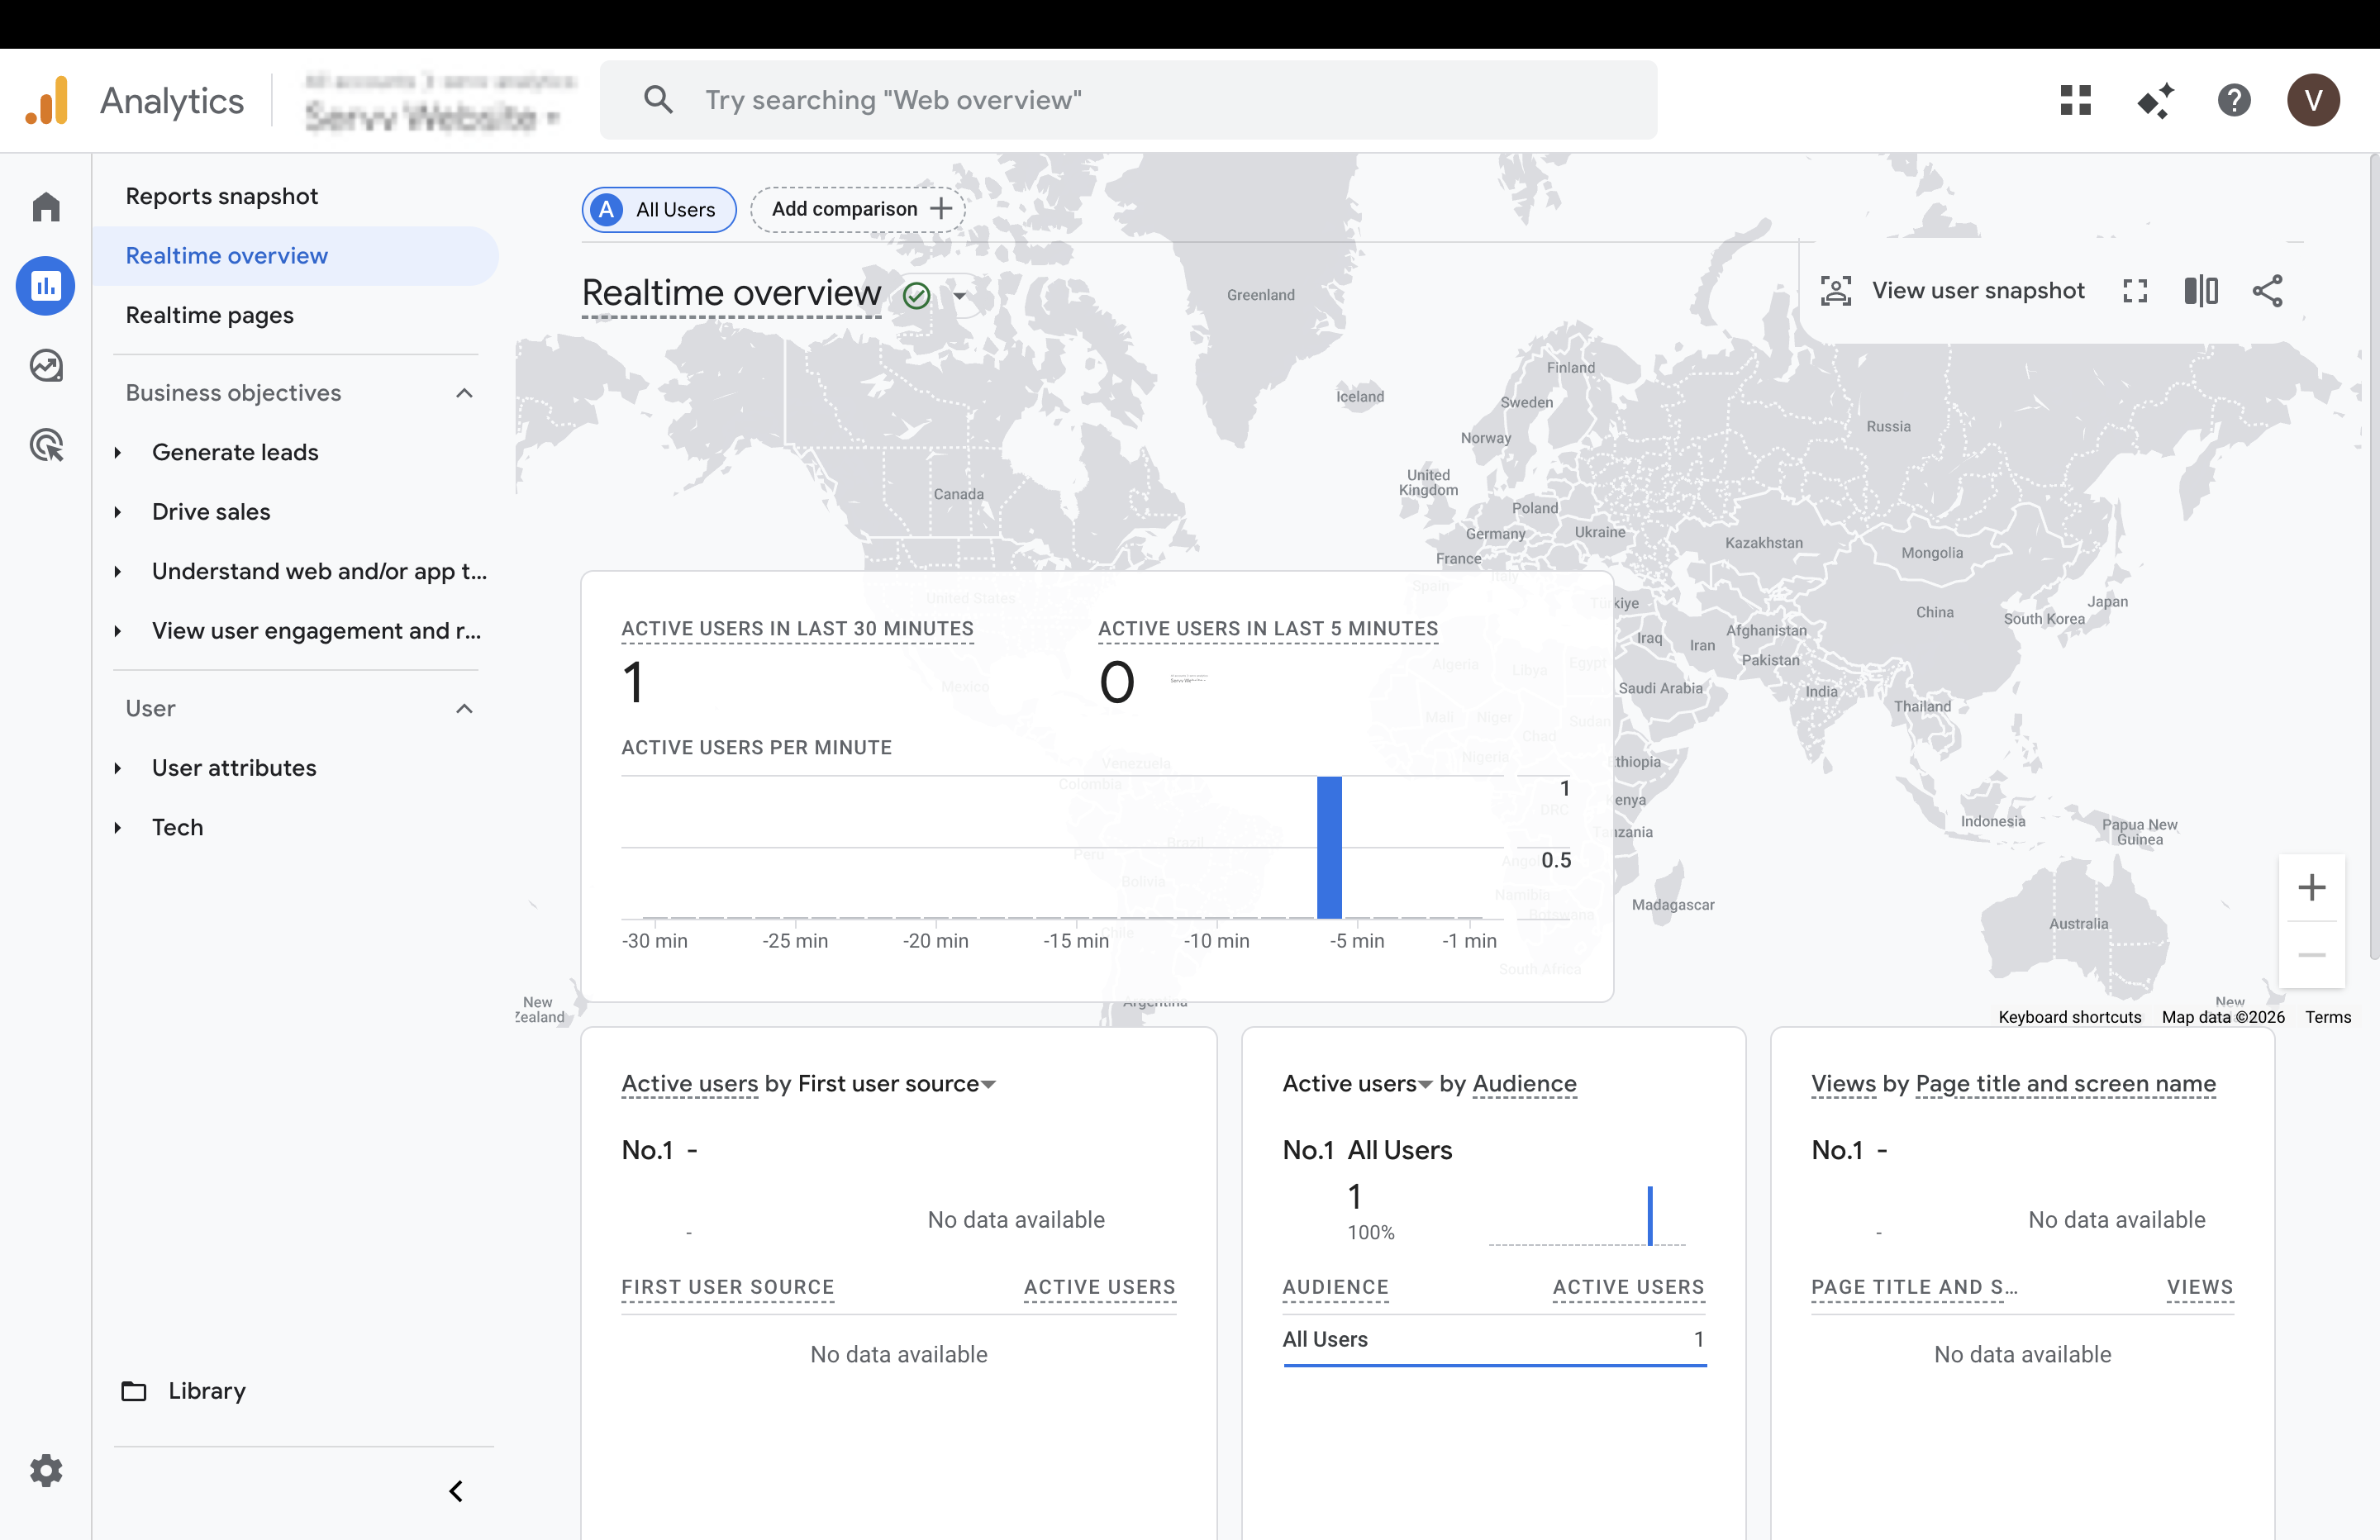Open the Analytics insights sparkle icon

(x=2155, y=100)
